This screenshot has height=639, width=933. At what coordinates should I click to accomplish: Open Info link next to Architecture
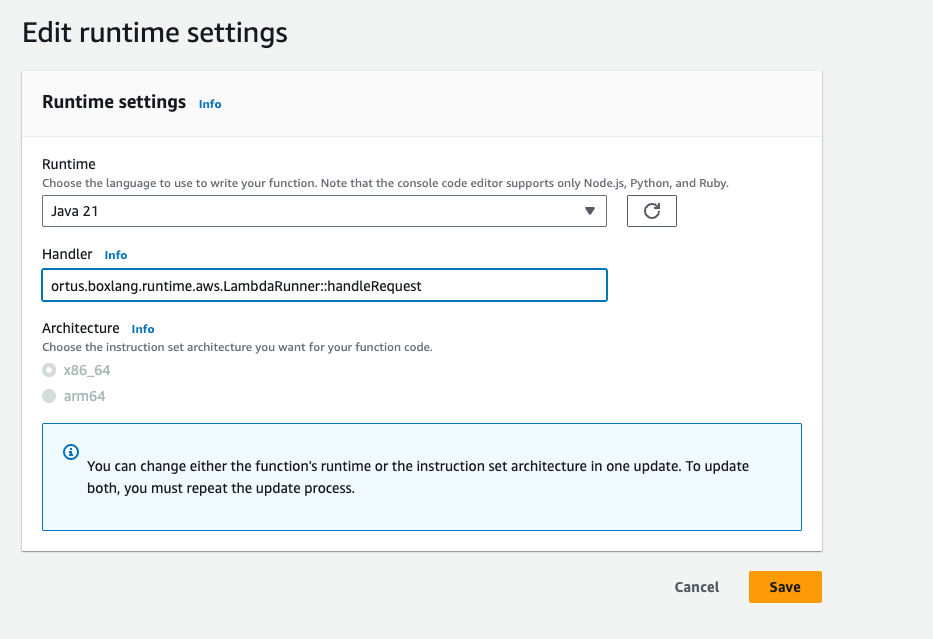pos(143,329)
